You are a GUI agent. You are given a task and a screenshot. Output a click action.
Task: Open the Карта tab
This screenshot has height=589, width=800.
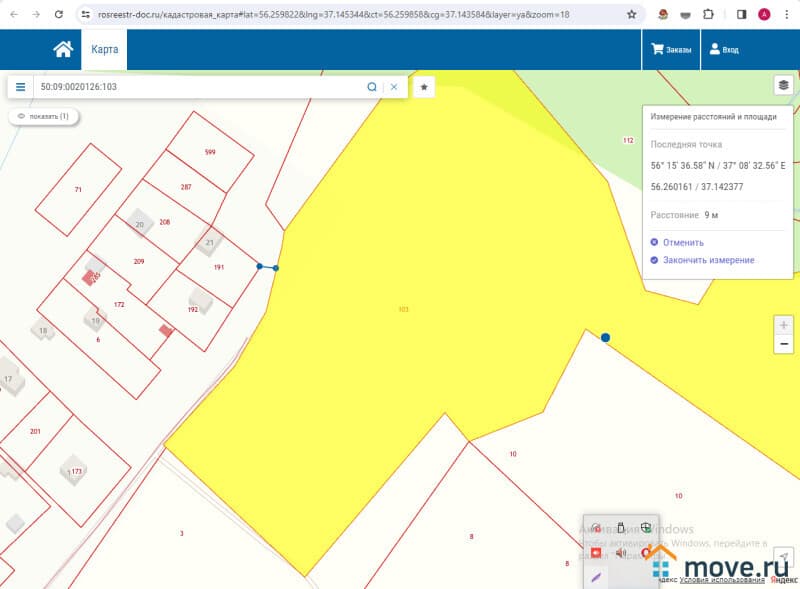[104, 50]
